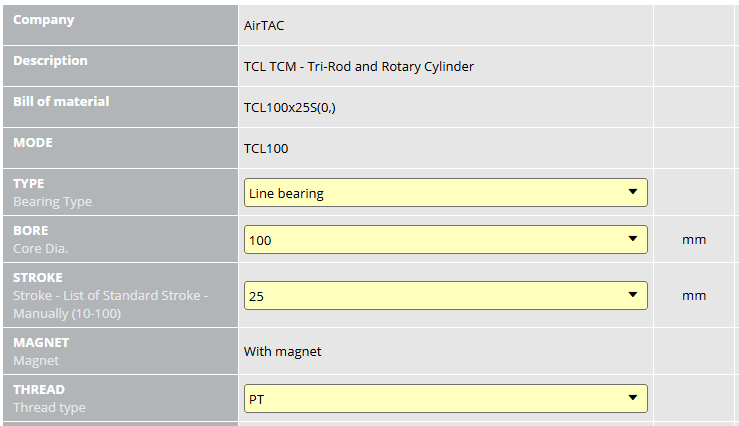Click the MAGNET row label

point(41,343)
